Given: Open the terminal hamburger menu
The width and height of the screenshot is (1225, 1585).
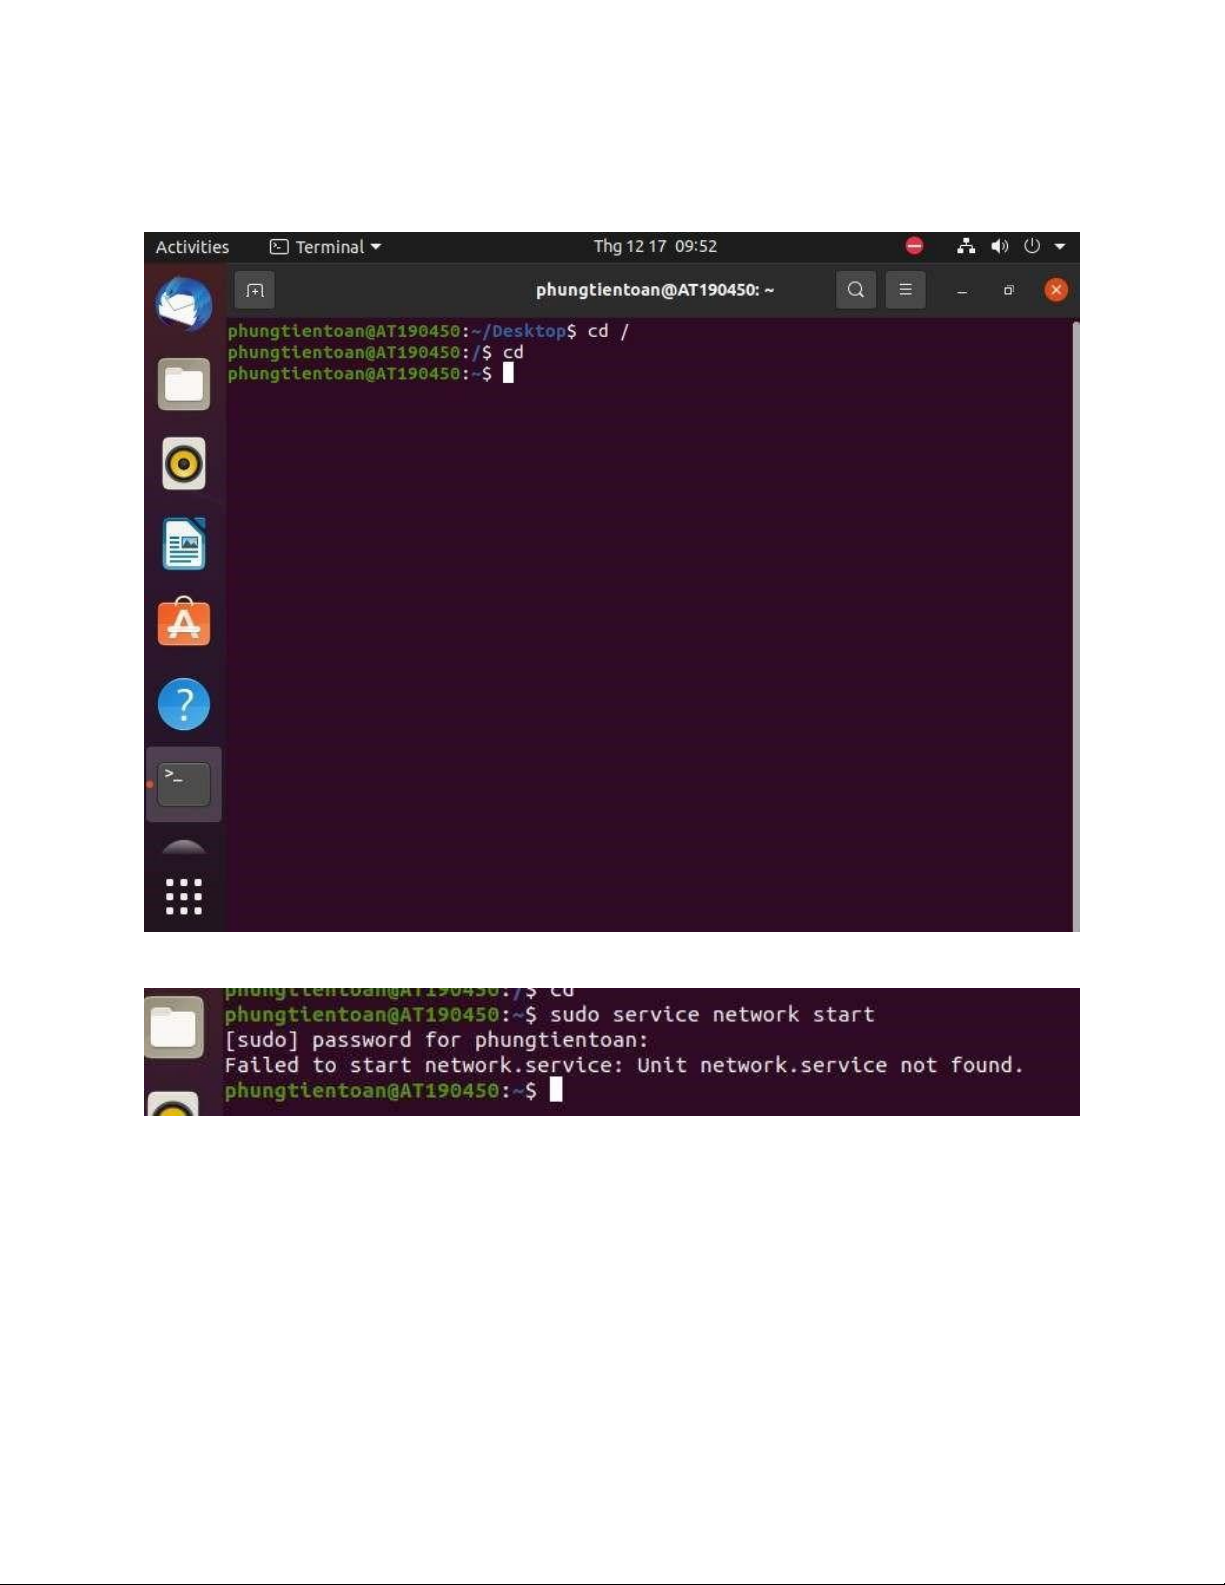Looking at the screenshot, I should (905, 290).
